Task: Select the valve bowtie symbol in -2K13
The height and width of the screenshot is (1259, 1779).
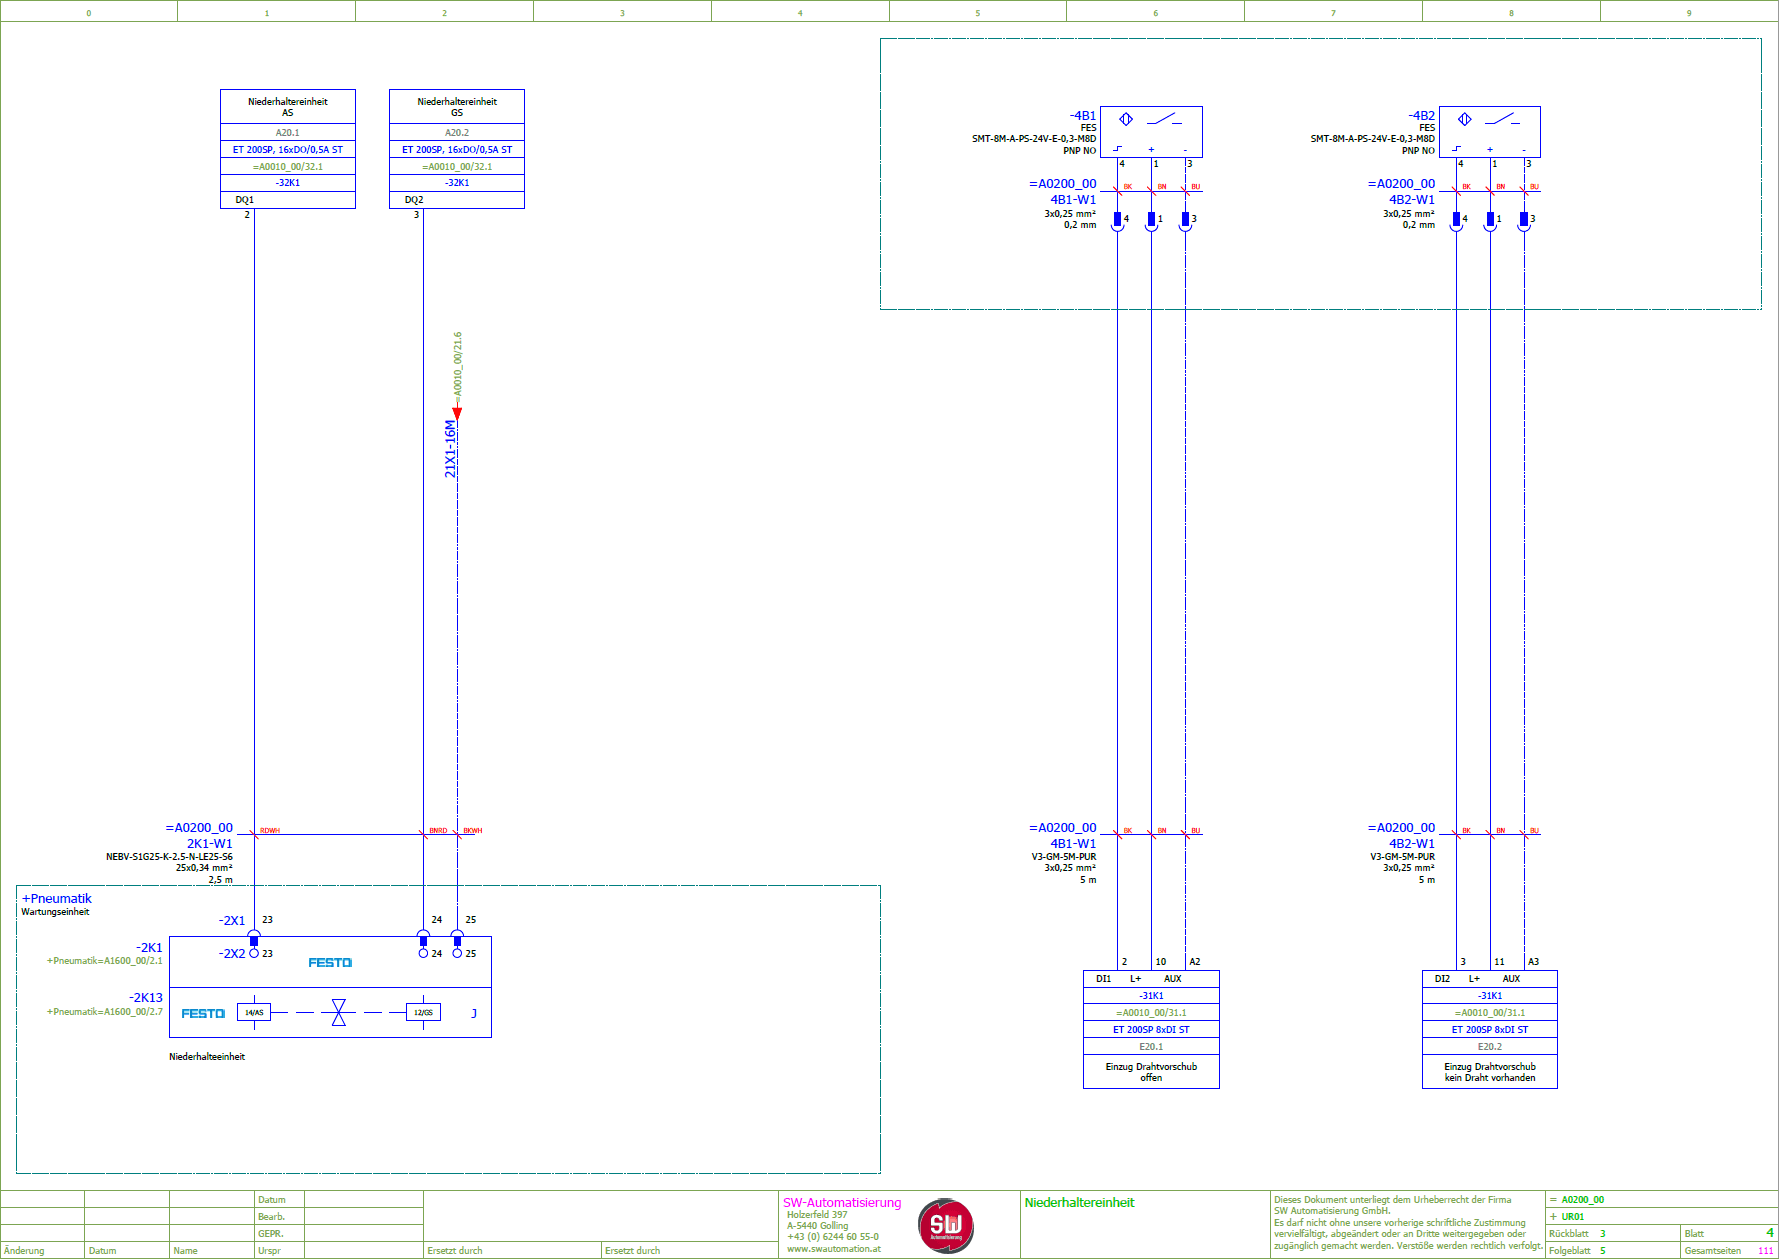Action: [339, 1012]
